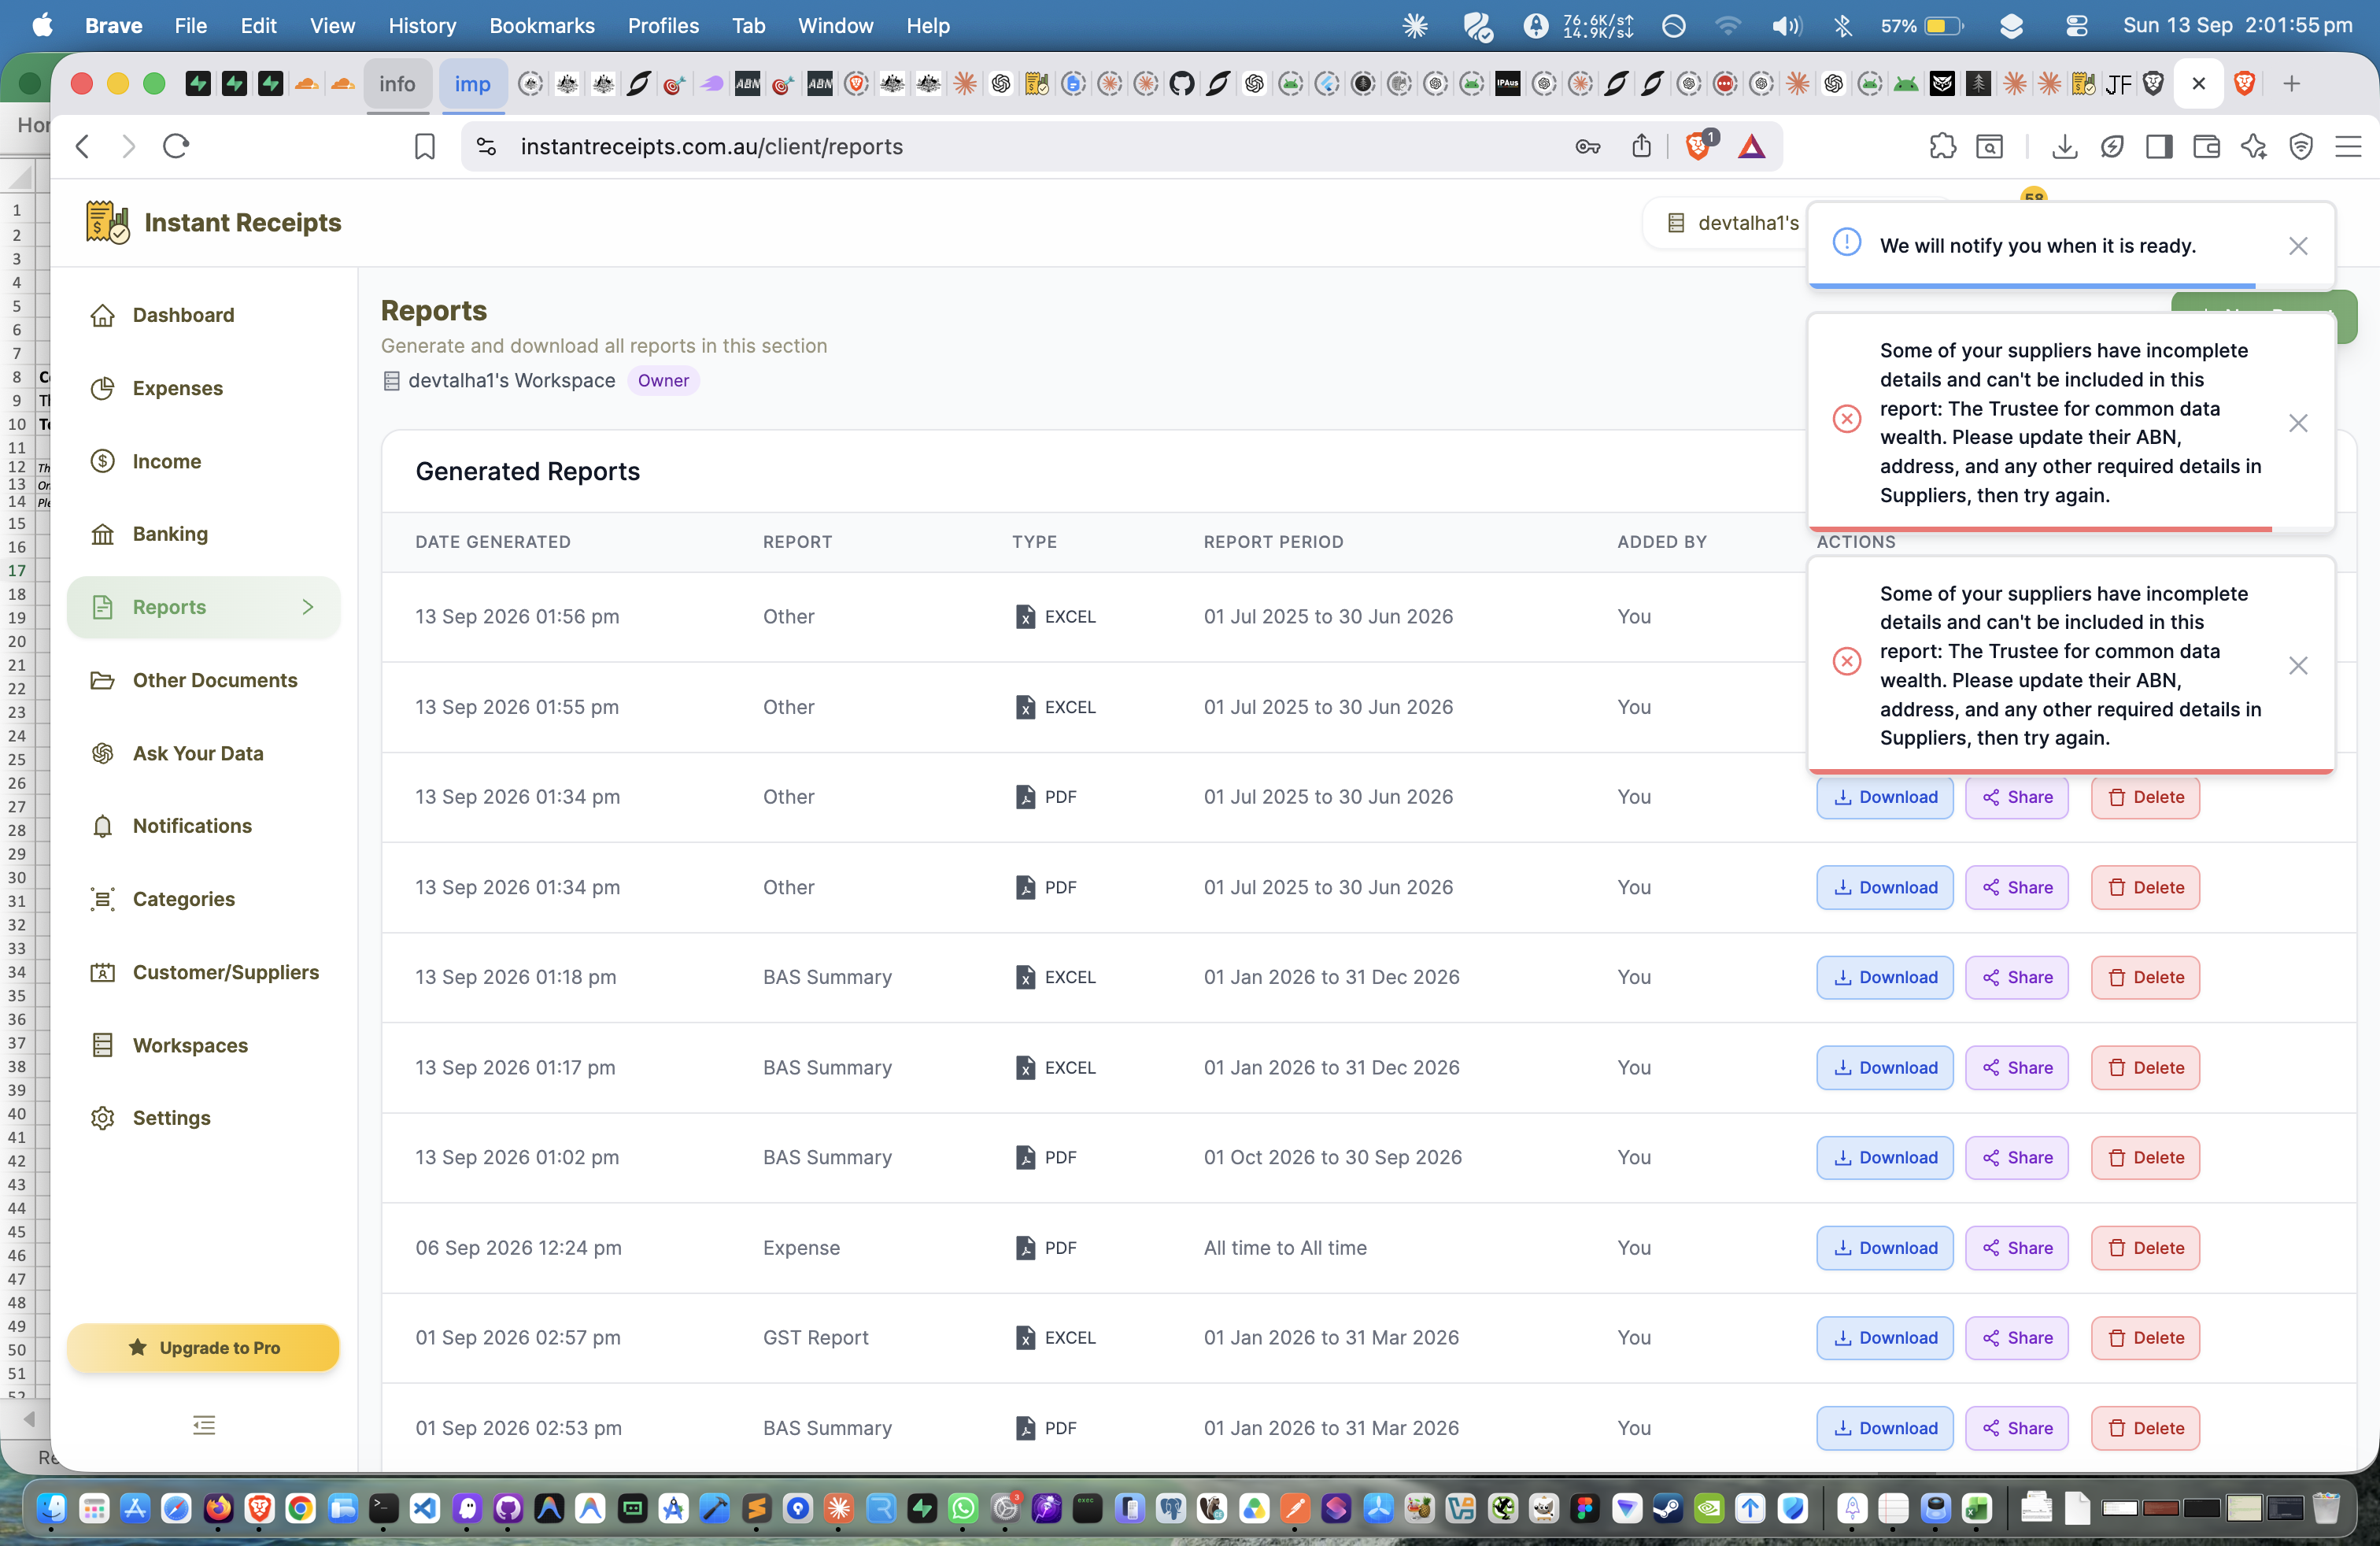2380x1546 pixels.
Task: Open Brave Wallet icon
Action: (x=2207, y=147)
